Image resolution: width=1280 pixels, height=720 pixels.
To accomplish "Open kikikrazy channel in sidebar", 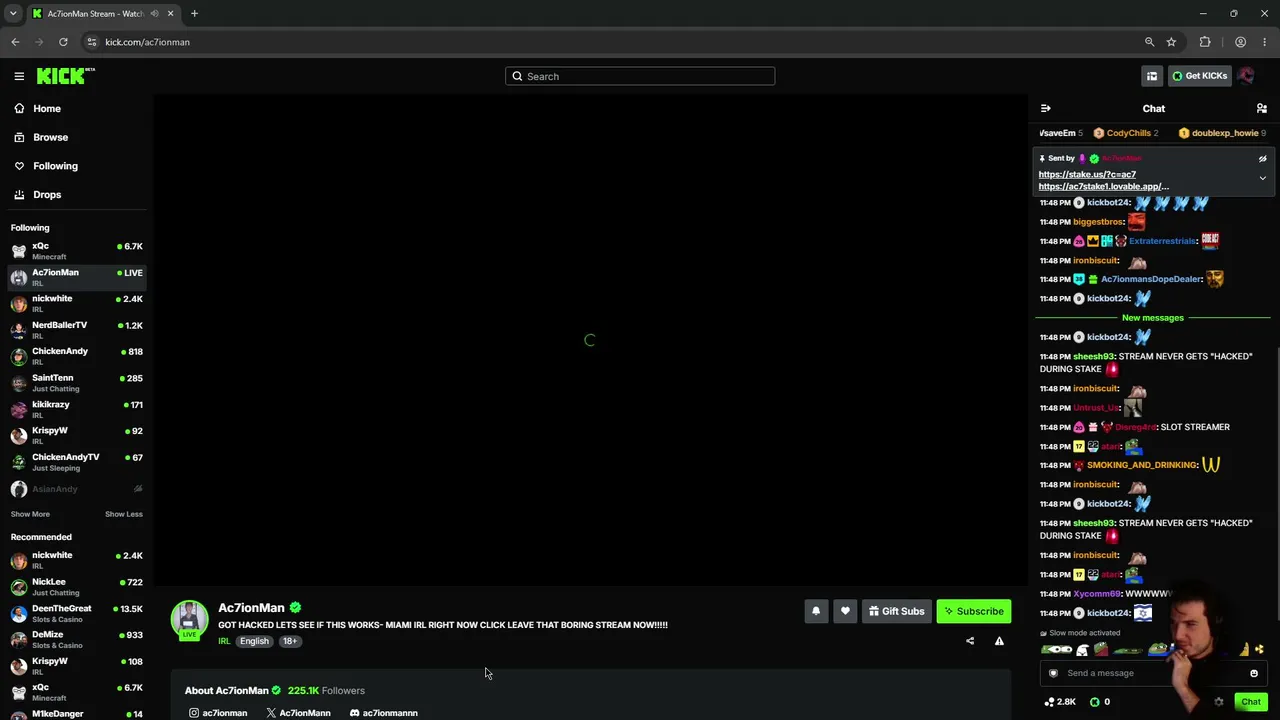I will [x=76, y=409].
